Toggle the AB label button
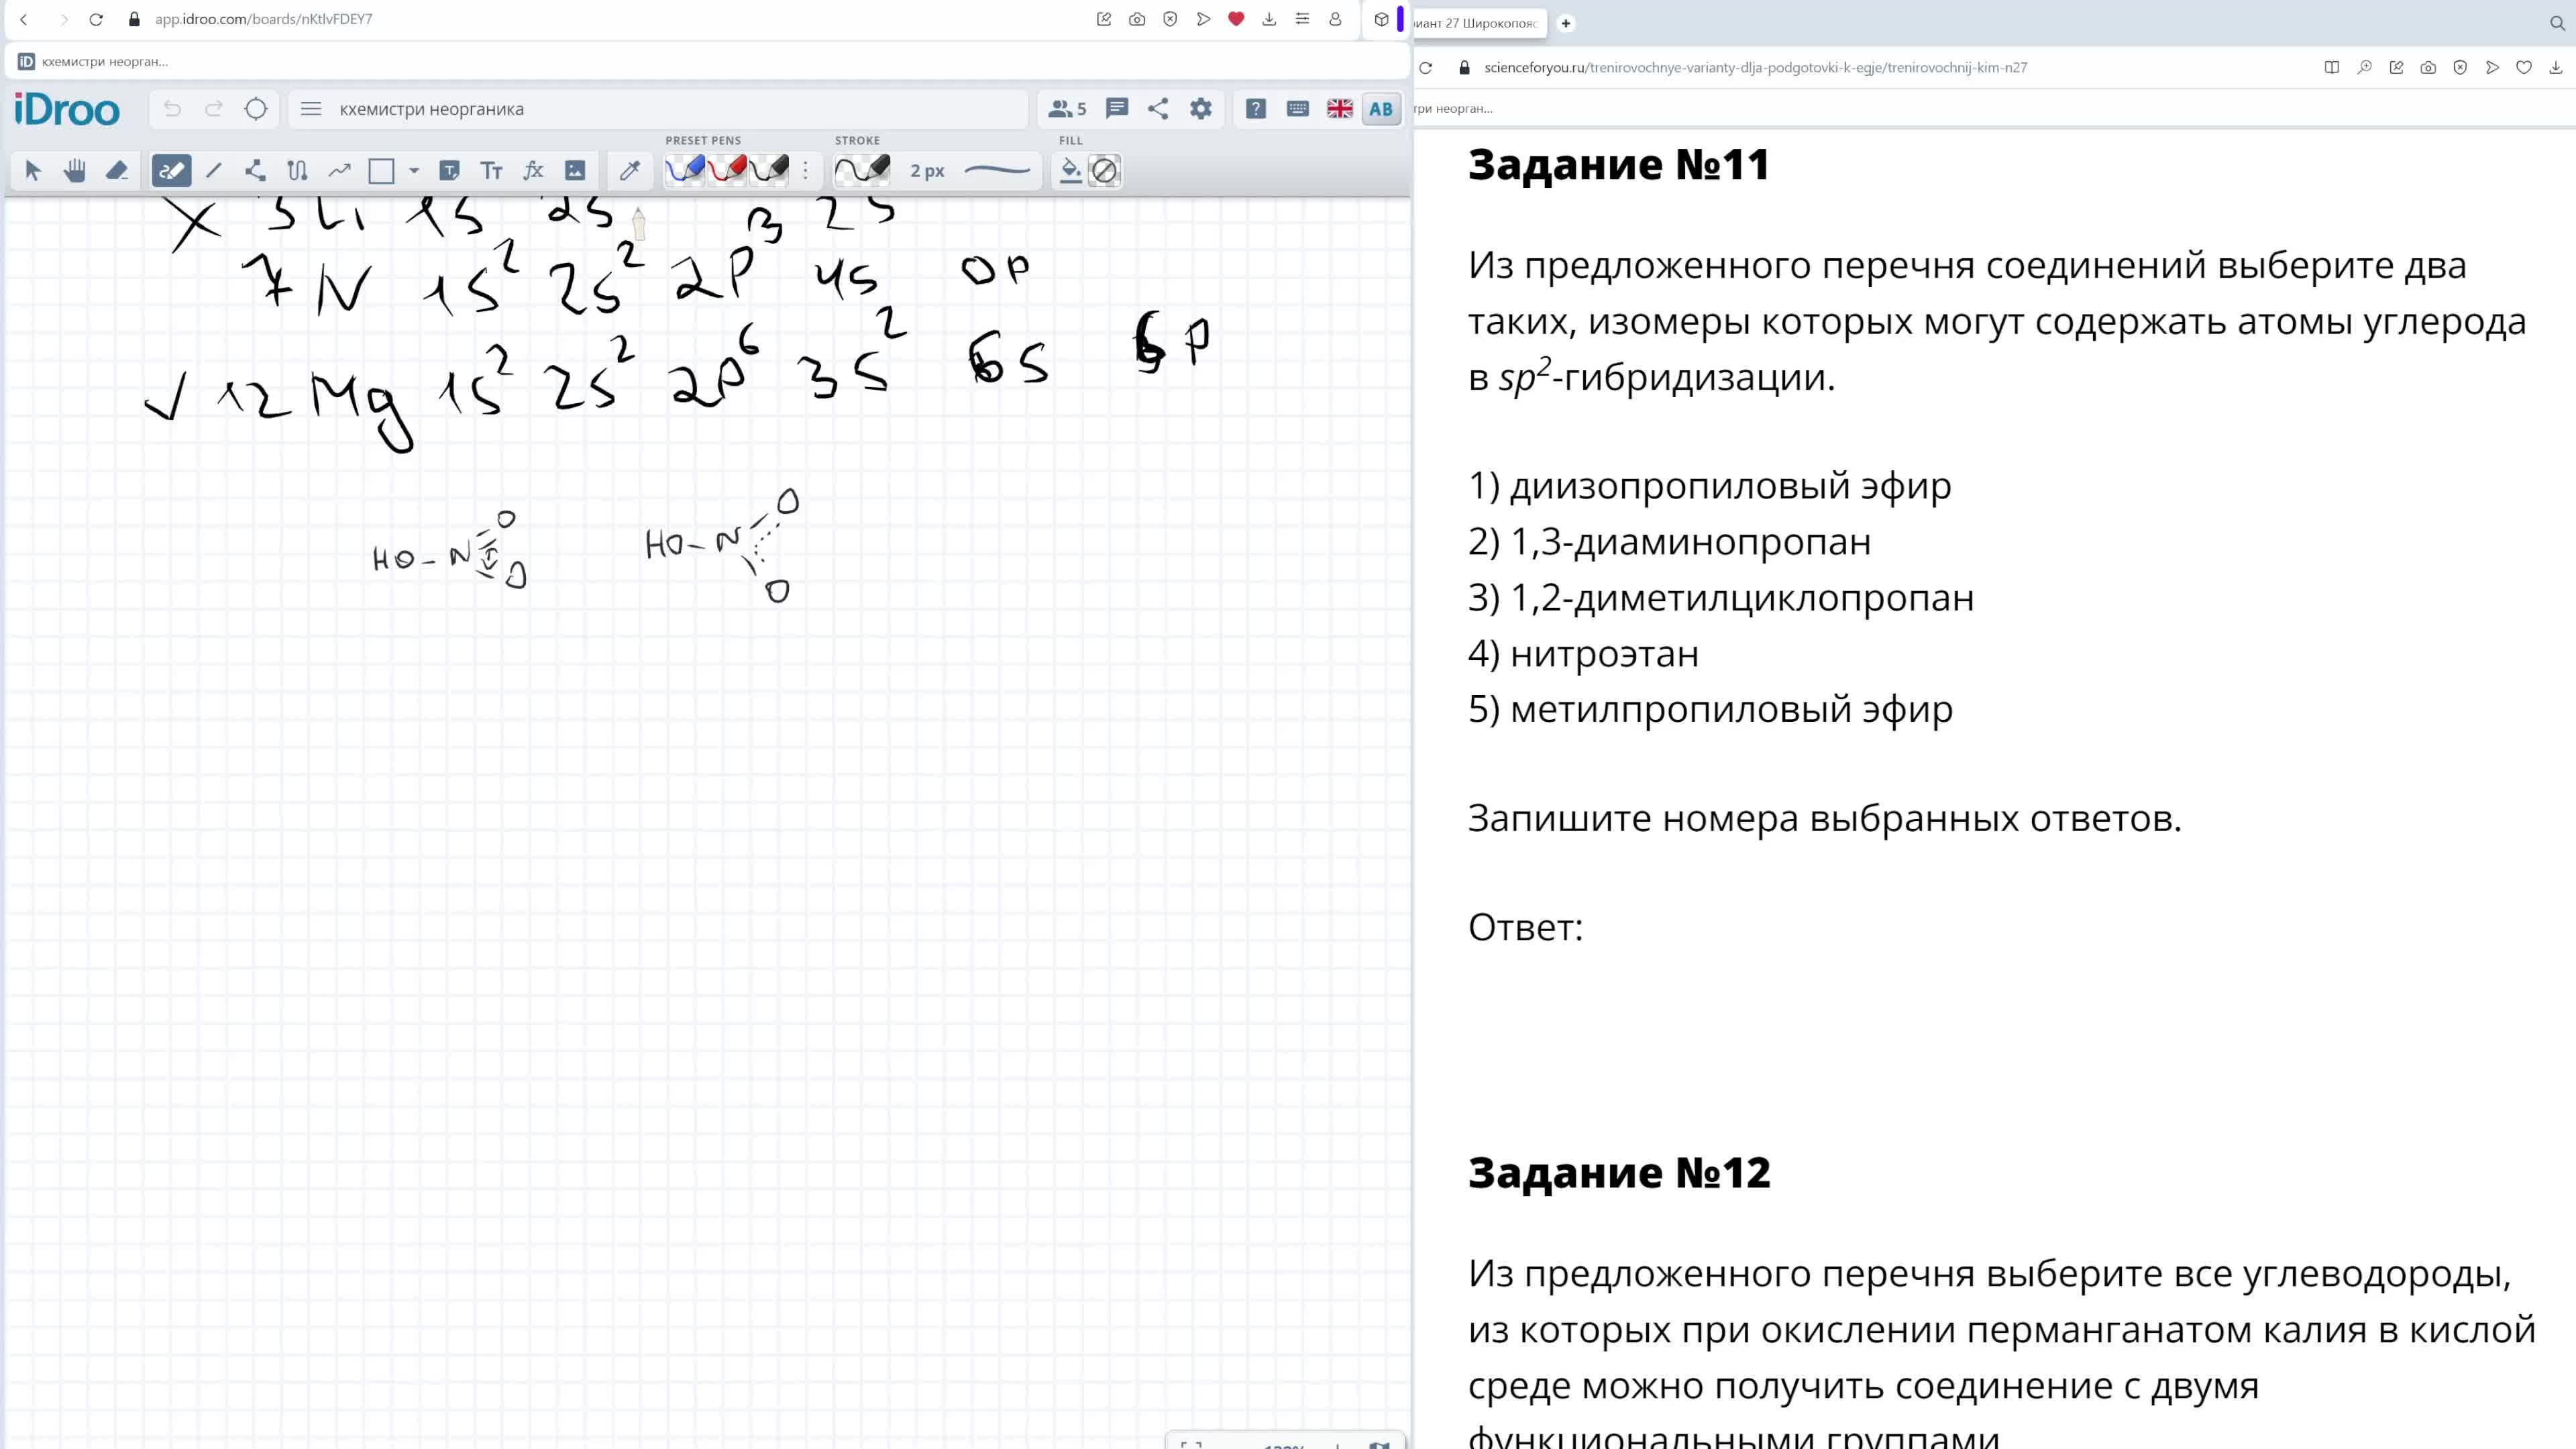 coord(1381,109)
